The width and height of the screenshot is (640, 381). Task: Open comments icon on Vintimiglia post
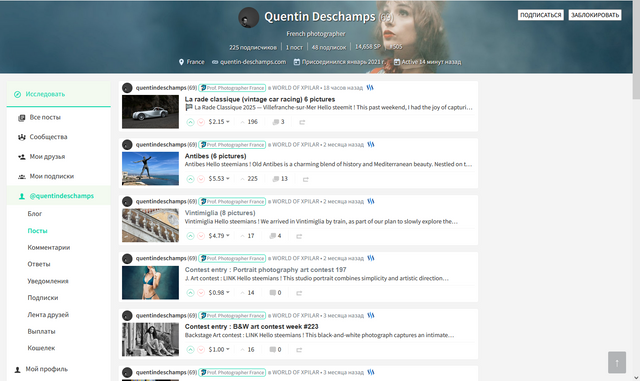pyautogui.click(x=272, y=236)
